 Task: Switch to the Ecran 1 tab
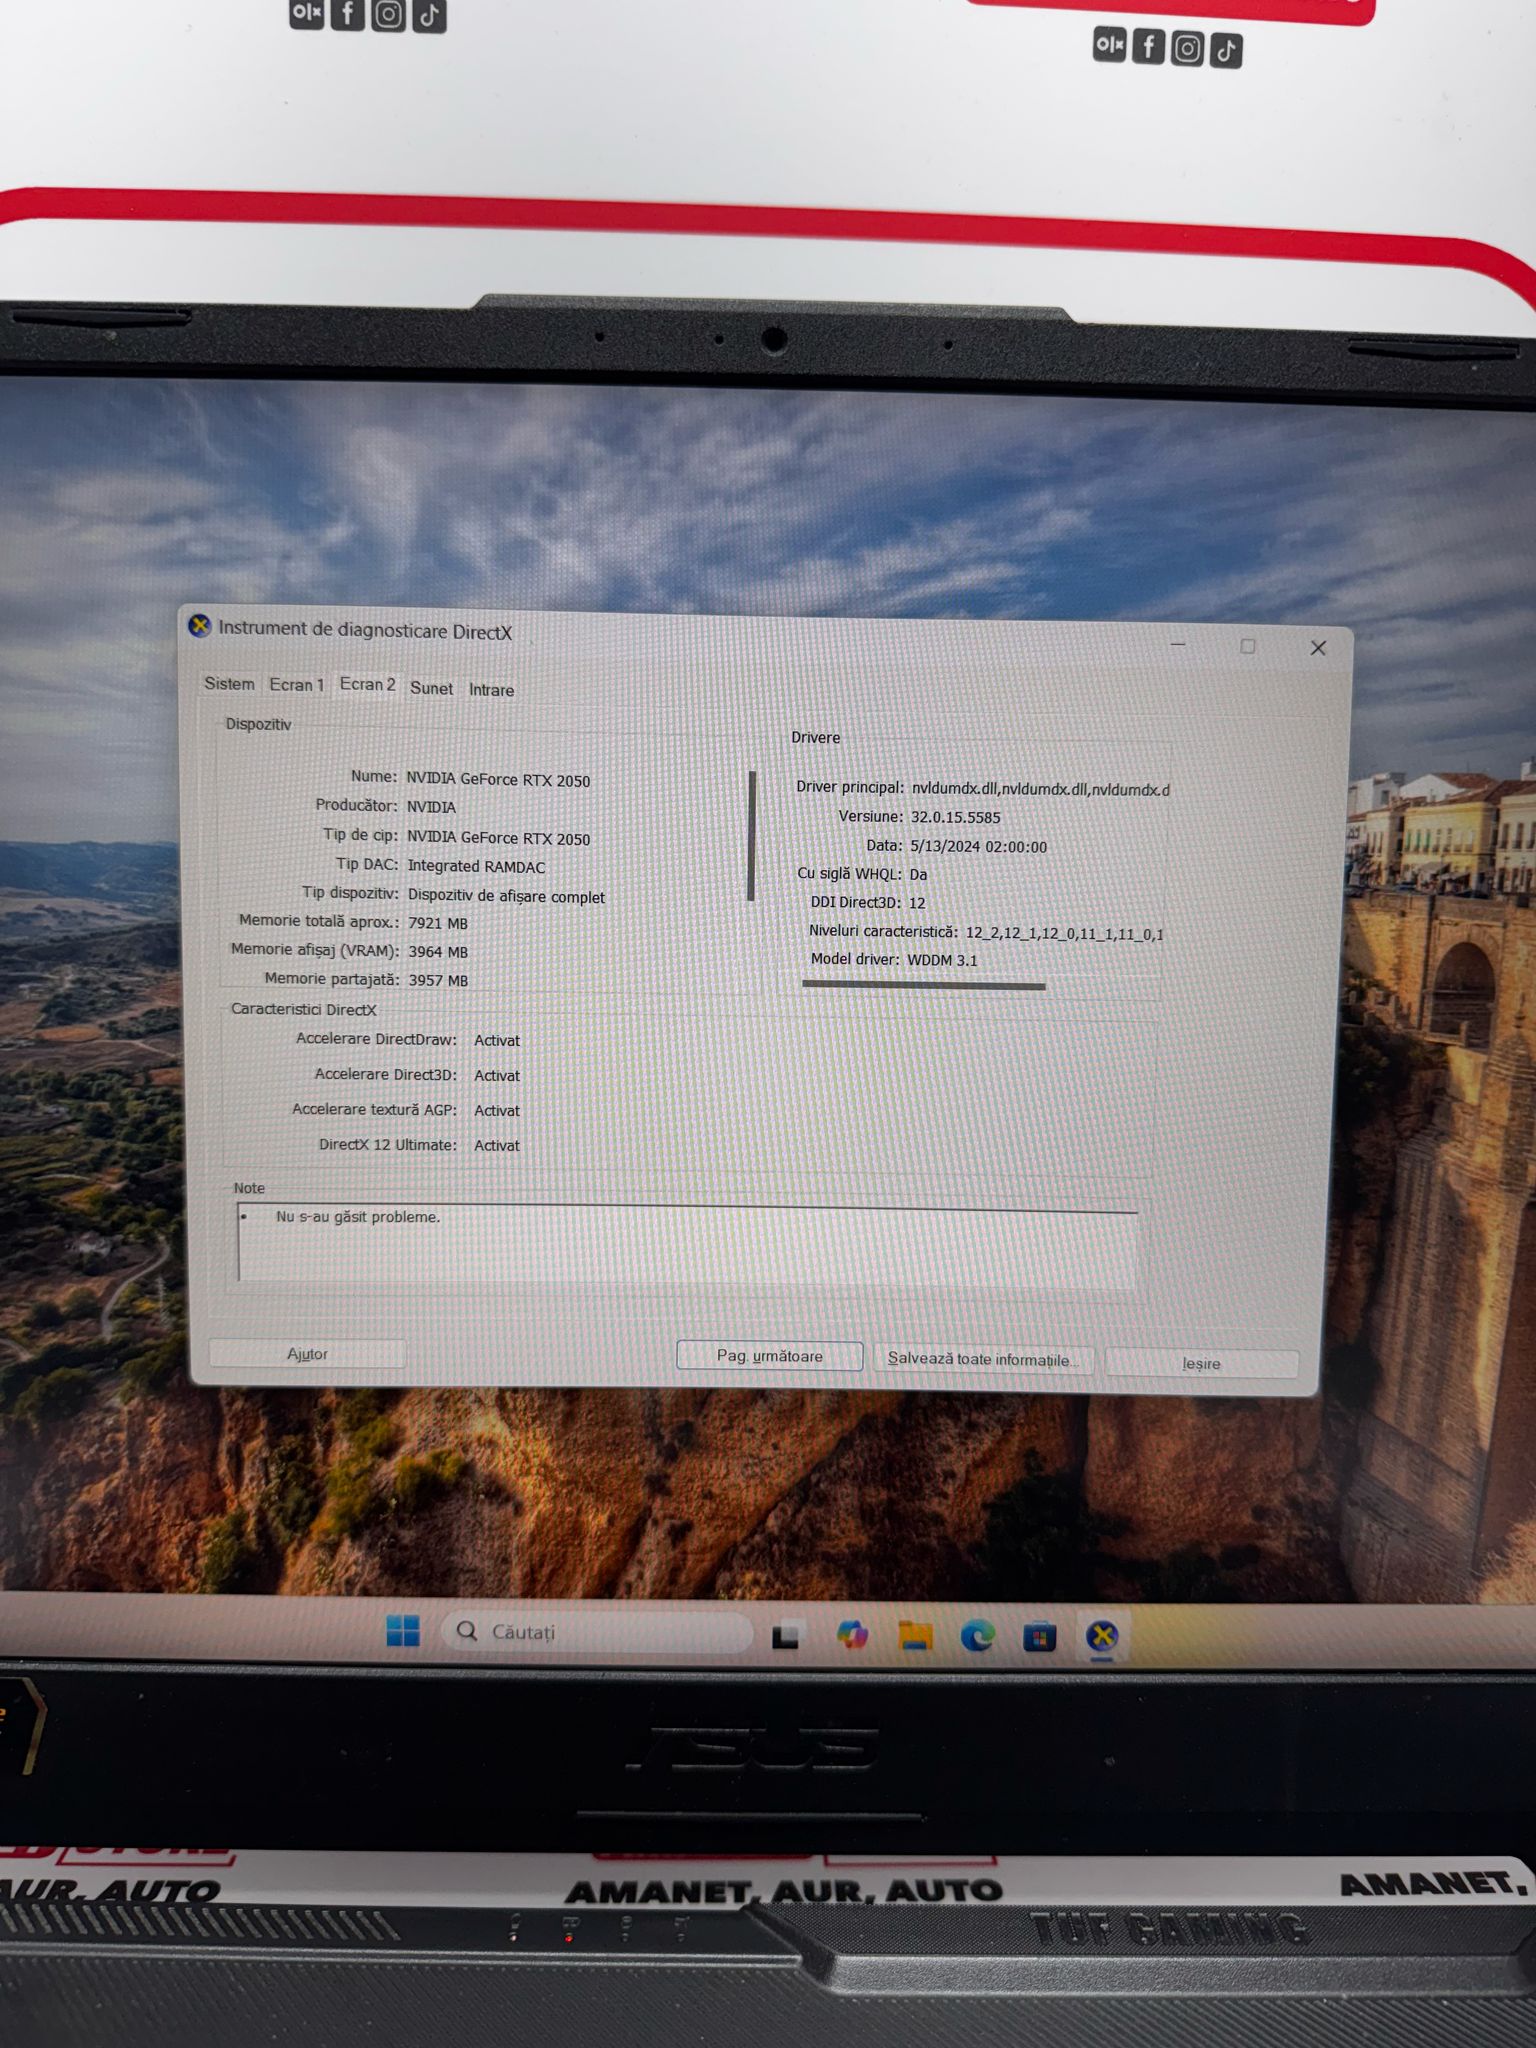point(297,685)
